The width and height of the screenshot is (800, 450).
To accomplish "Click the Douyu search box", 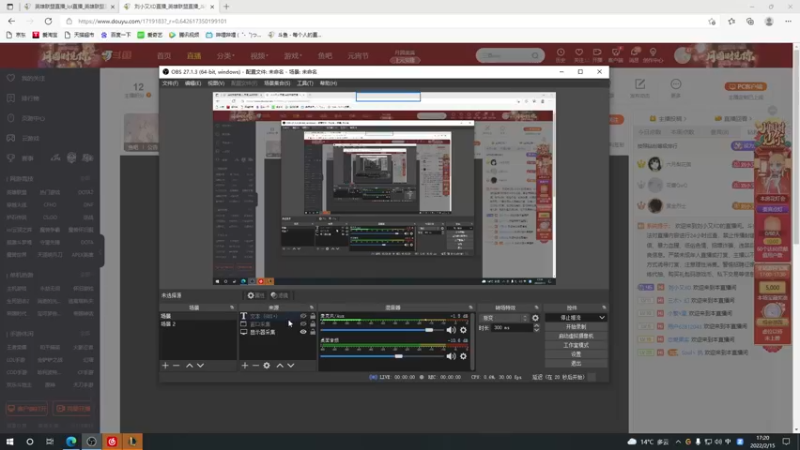I will coord(505,56).
